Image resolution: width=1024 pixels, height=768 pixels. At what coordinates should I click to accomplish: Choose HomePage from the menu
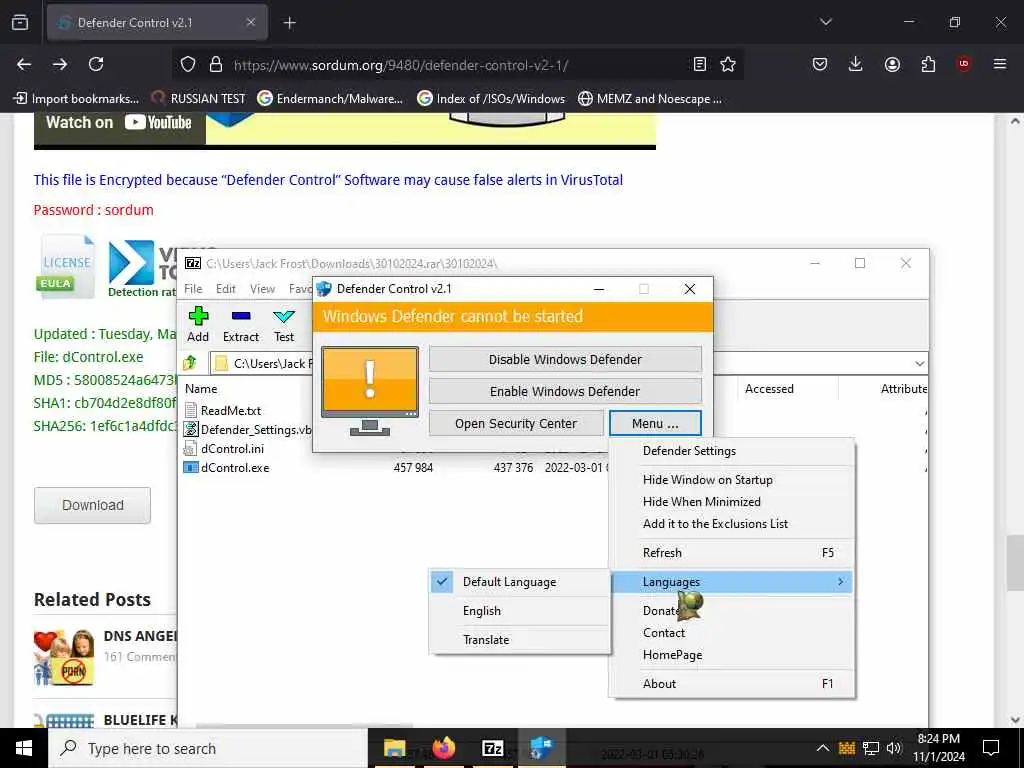point(731,655)
